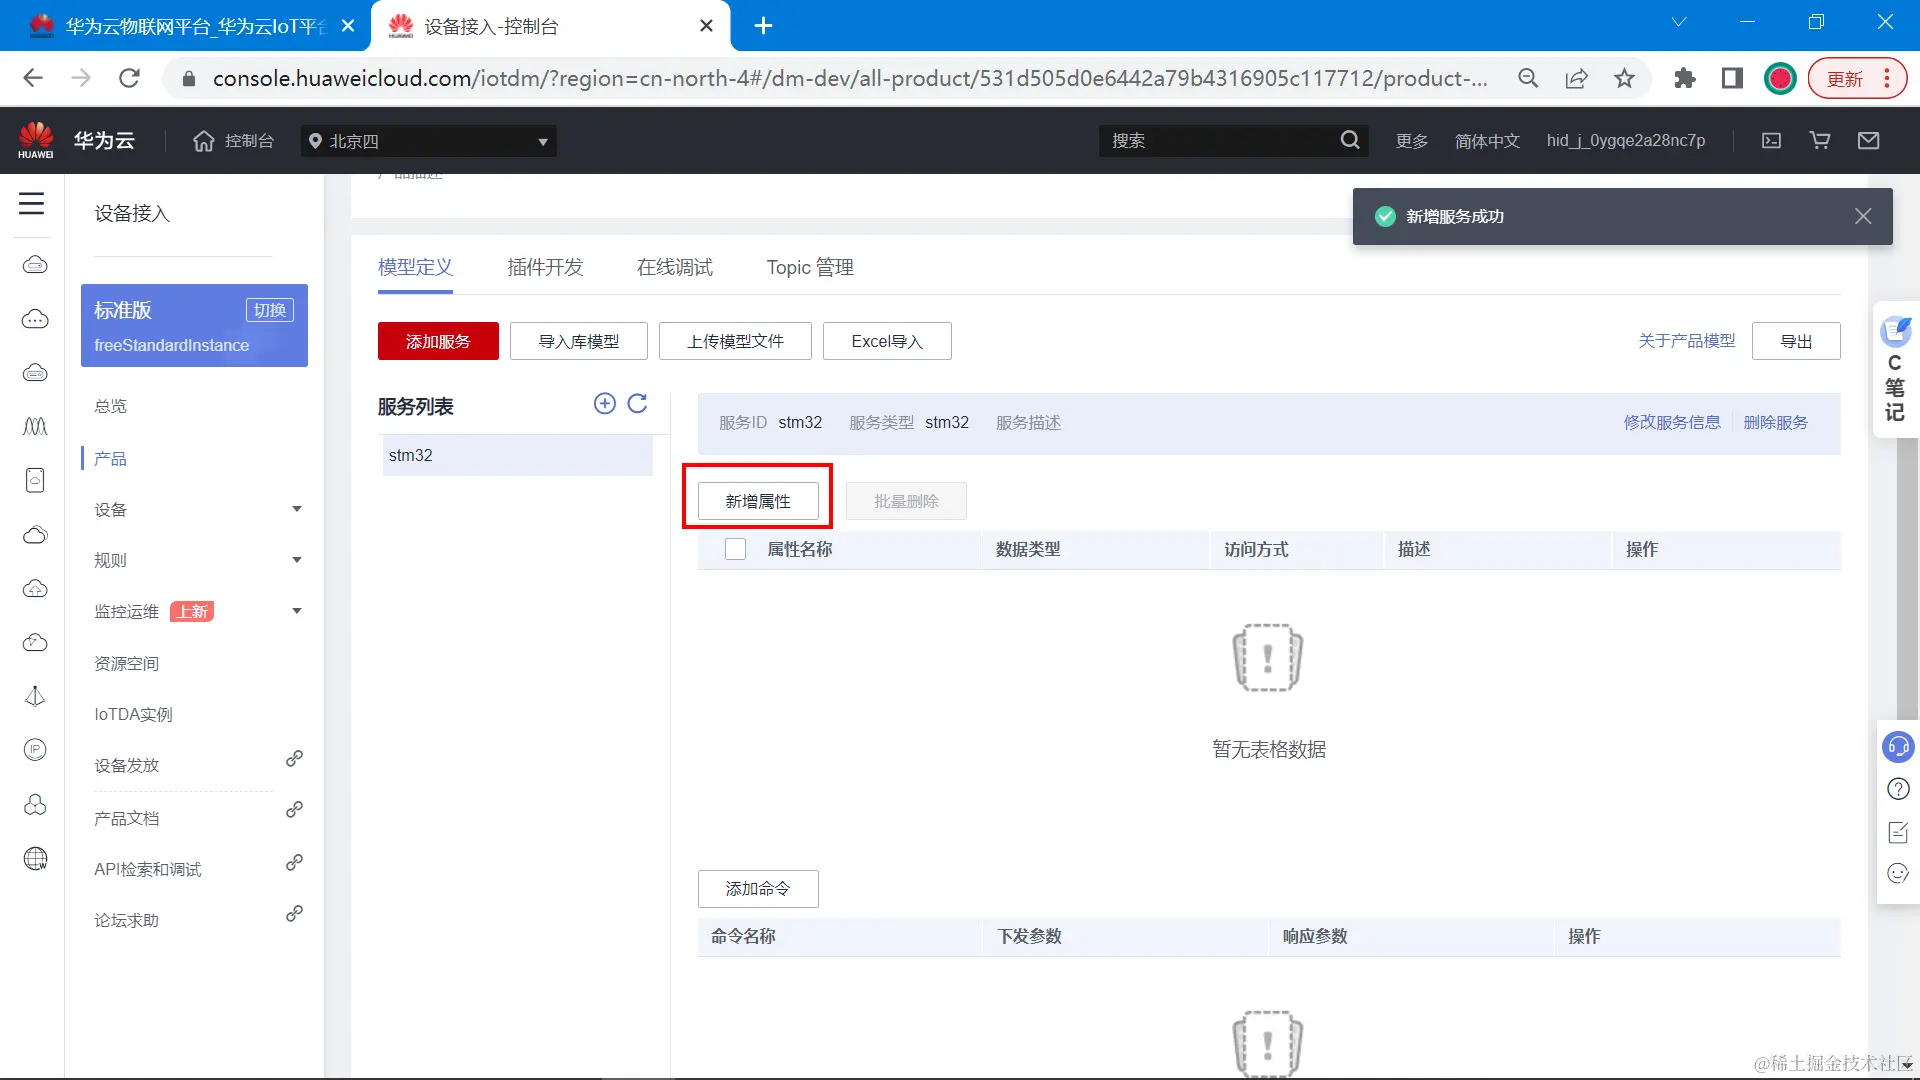Open a new browser tab

tap(763, 26)
